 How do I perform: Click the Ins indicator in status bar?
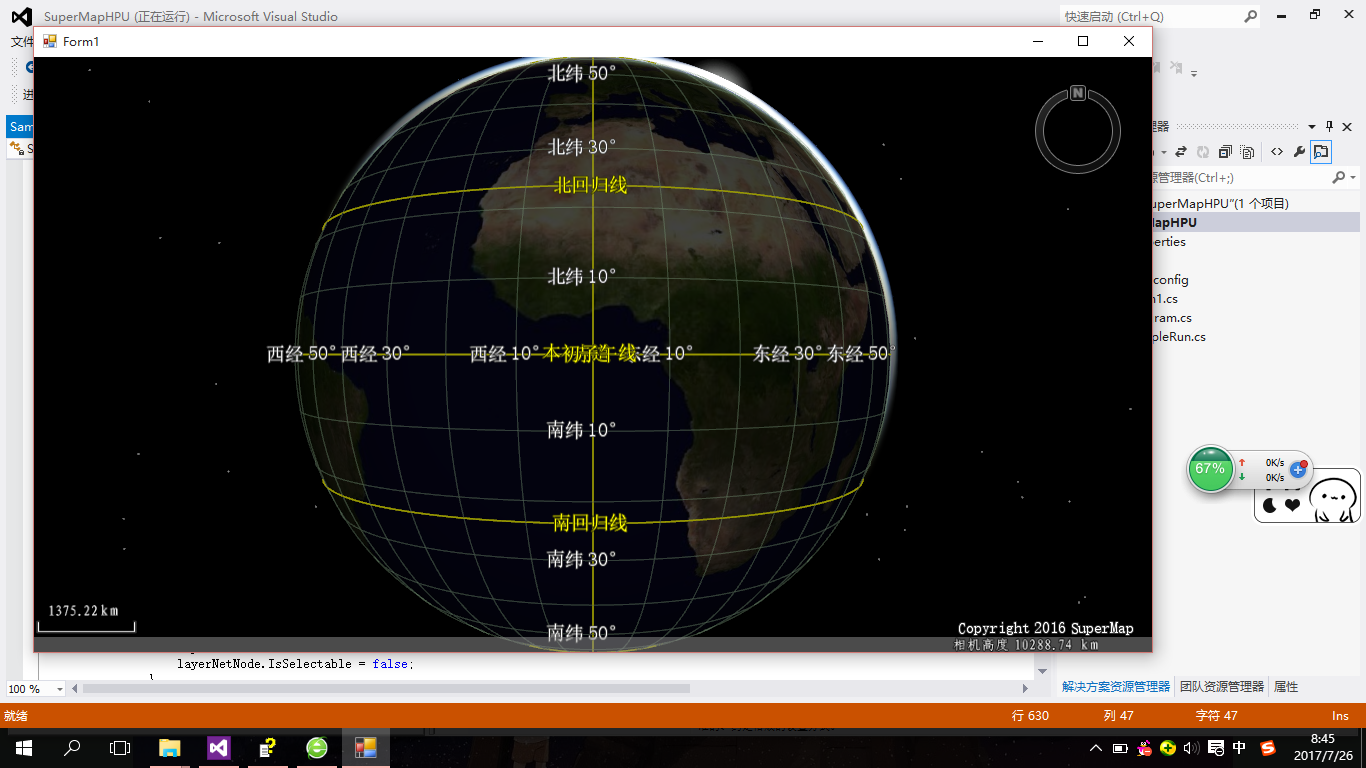1340,715
